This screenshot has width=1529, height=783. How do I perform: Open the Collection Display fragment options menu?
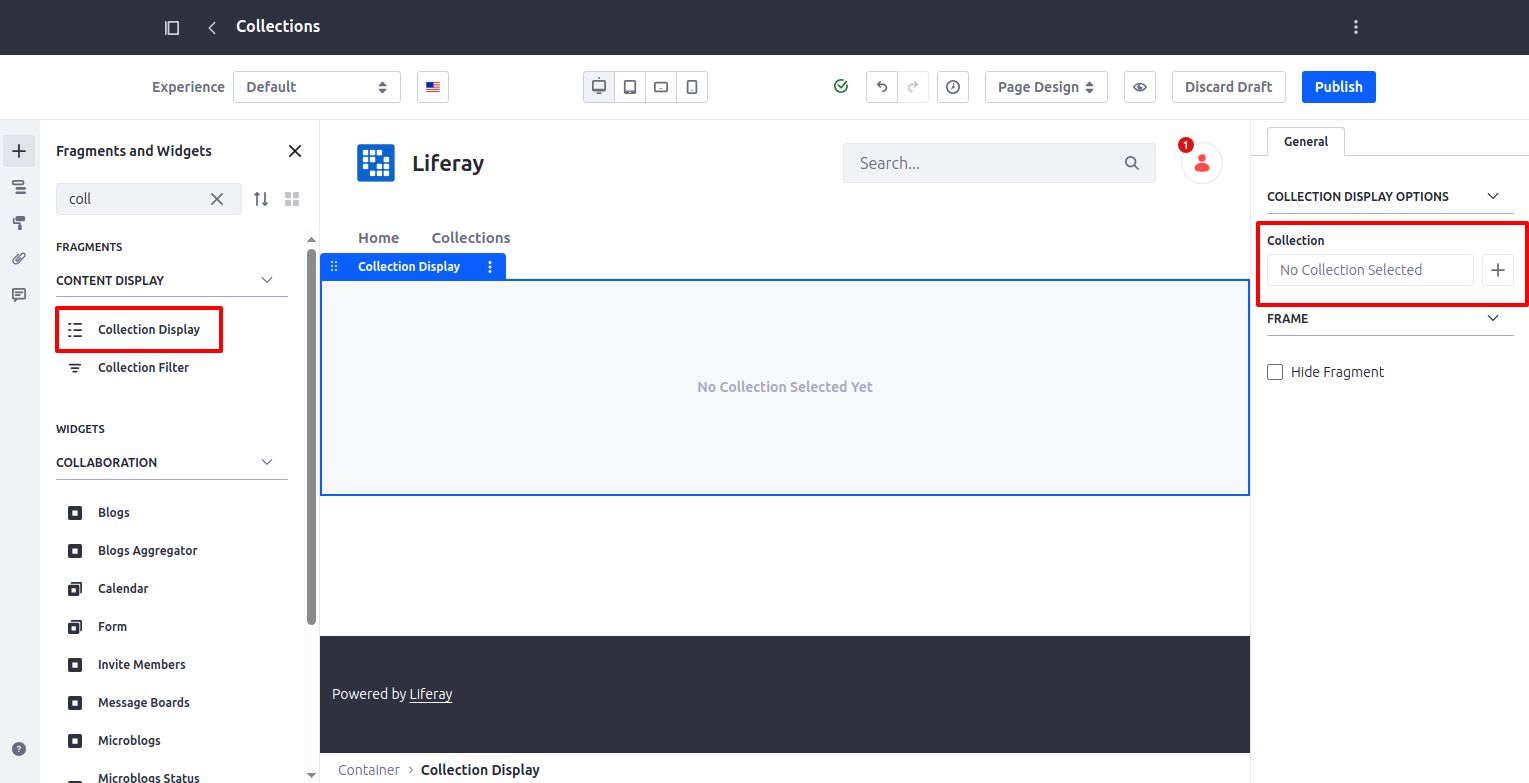coord(490,266)
